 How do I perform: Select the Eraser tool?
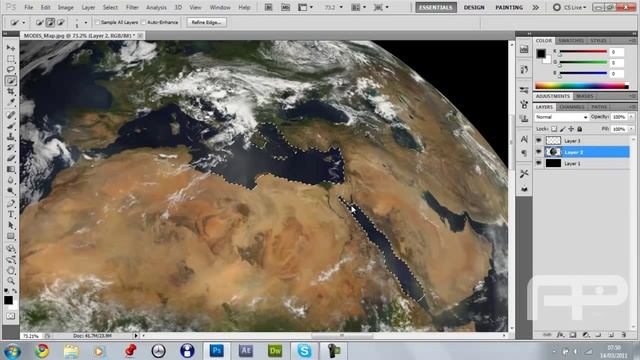point(11,158)
